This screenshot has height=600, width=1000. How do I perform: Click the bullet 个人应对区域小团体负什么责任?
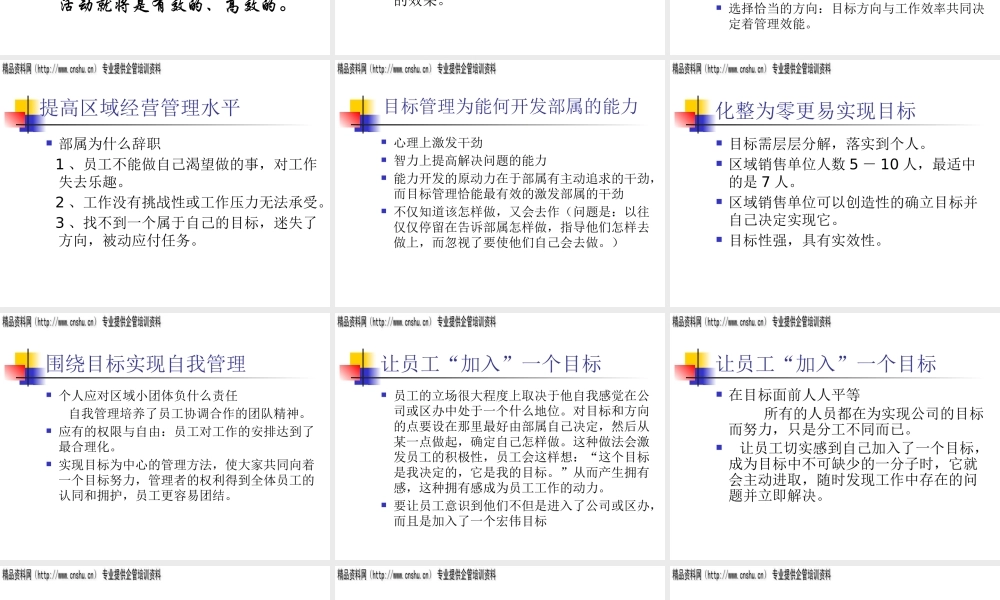click(x=148, y=396)
